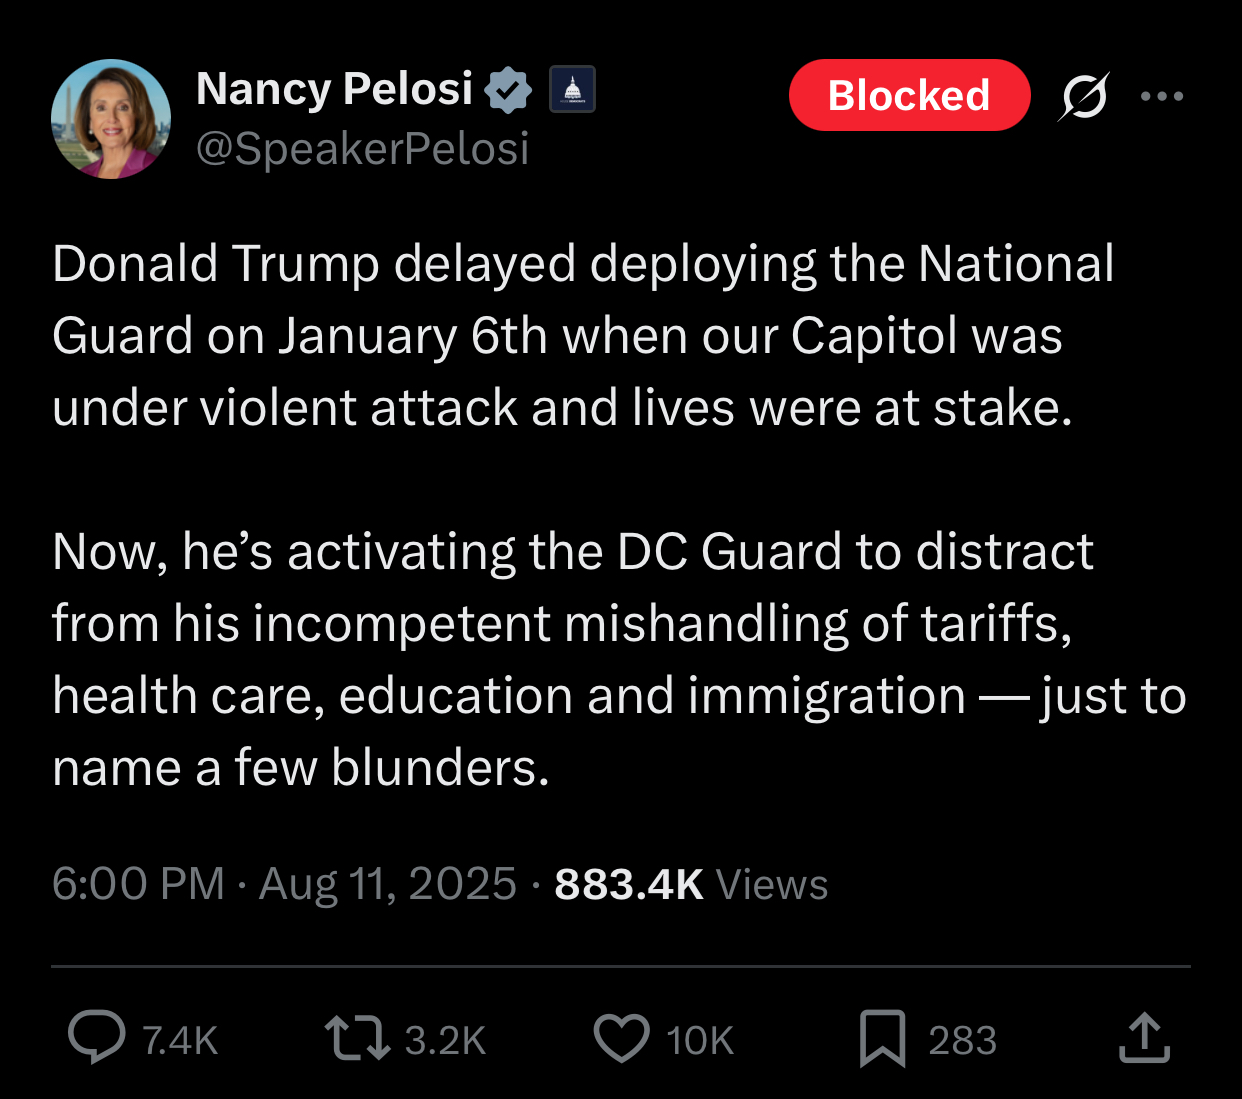Click the 3.2K reposts count
The image size is (1242, 1099).
tap(445, 1040)
